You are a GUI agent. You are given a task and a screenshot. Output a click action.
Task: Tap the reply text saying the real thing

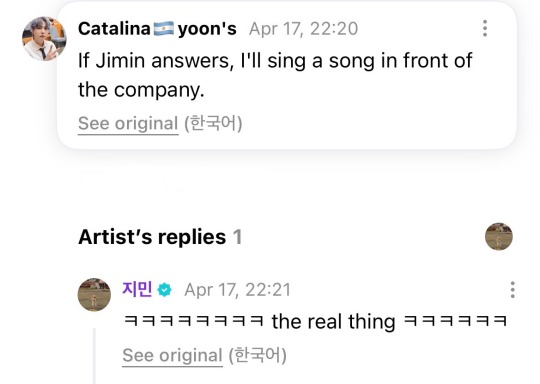coord(315,322)
